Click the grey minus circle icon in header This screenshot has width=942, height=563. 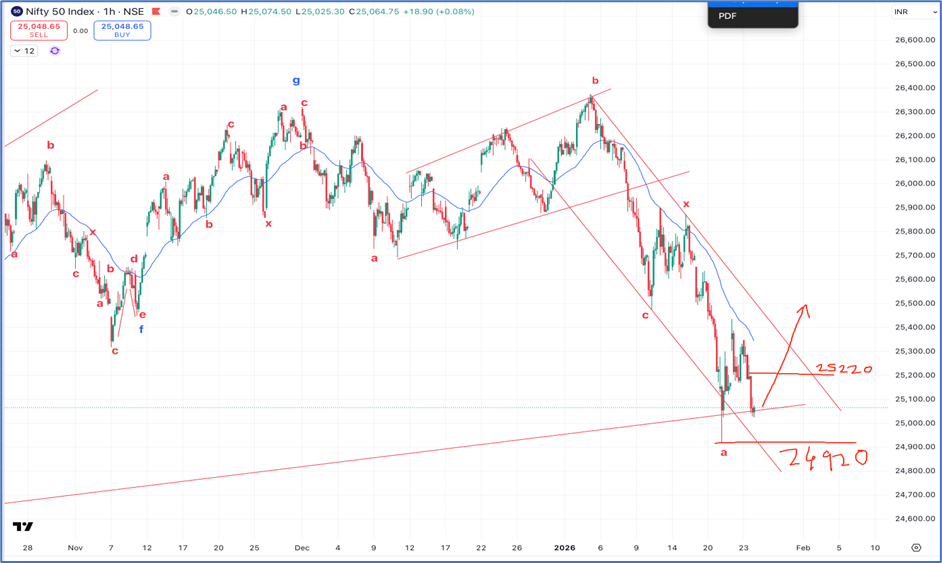(174, 11)
